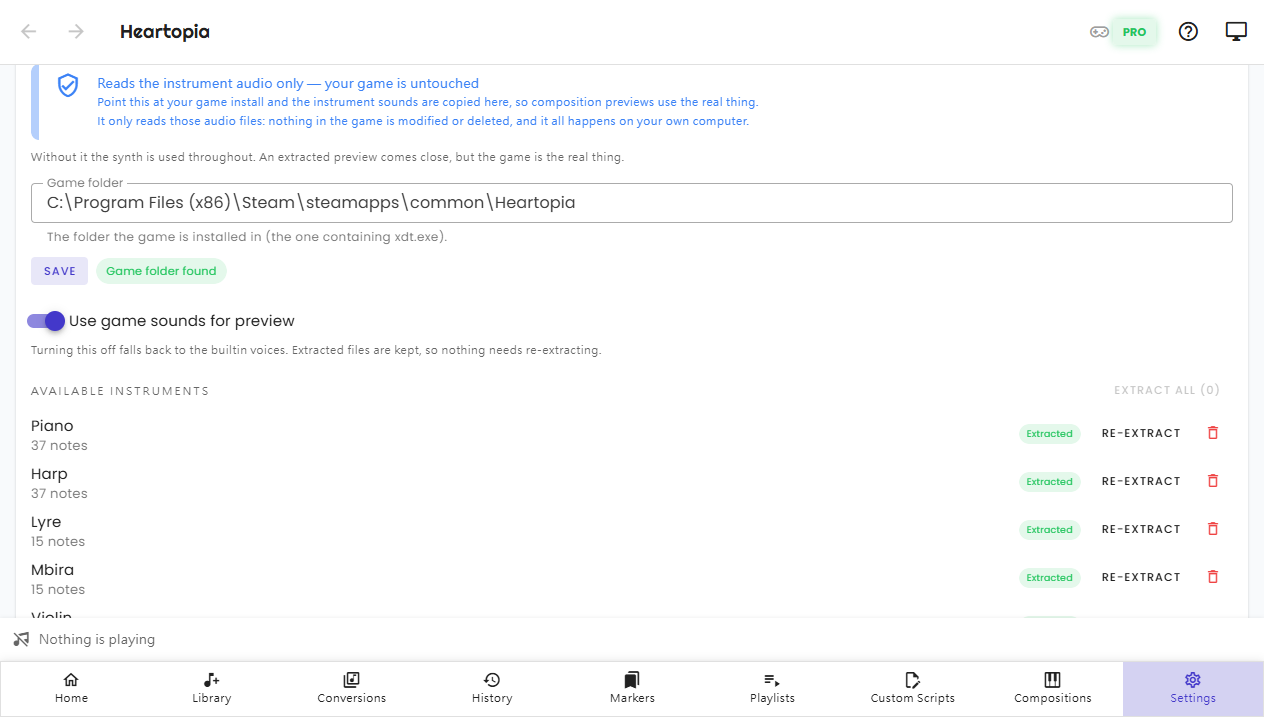Save the game folder path
Image resolution: width=1264 pixels, height=717 pixels.
point(59,271)
